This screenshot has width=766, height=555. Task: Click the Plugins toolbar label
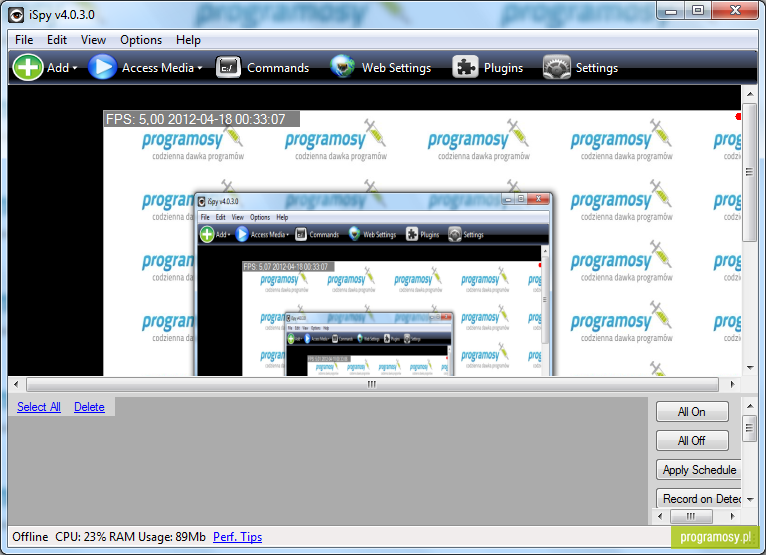pos(503,68)
